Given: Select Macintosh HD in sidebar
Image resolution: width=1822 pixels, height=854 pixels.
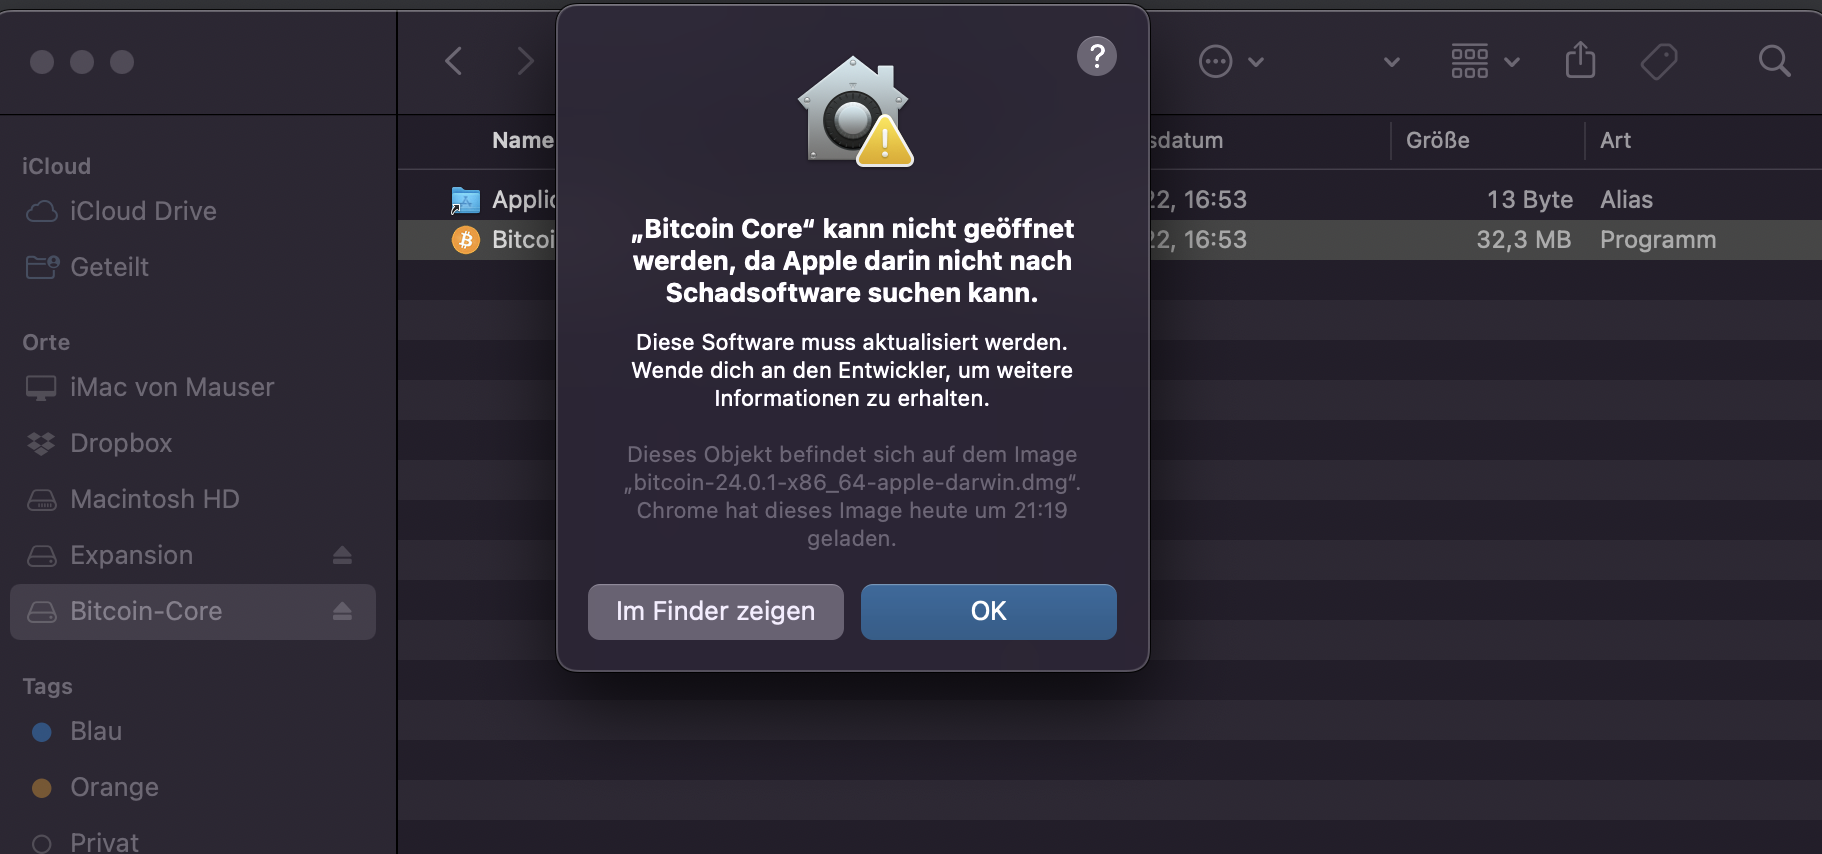Looking at the screenshot, I should (x=155, y=499).
